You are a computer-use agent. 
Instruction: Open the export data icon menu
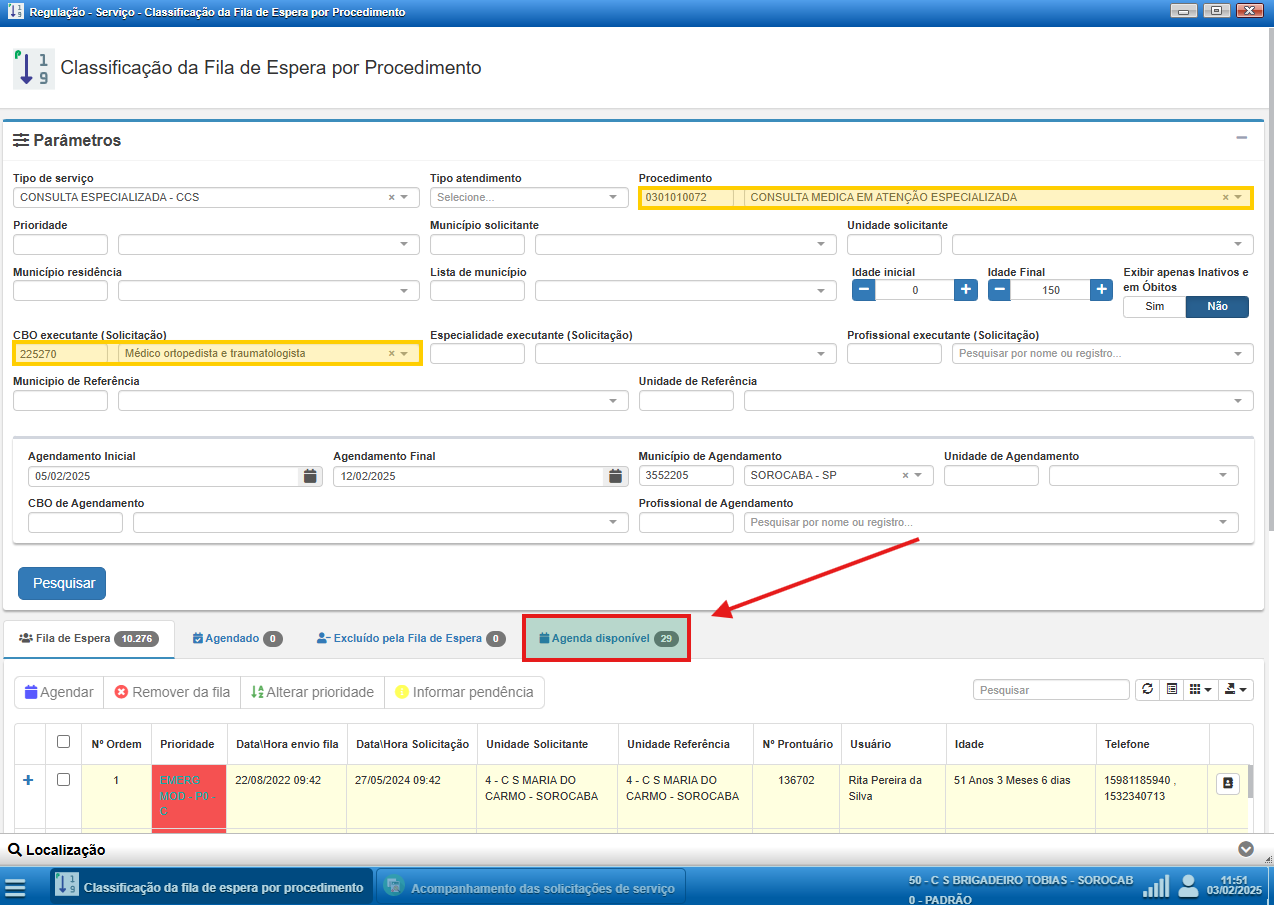click(1238, 689)
